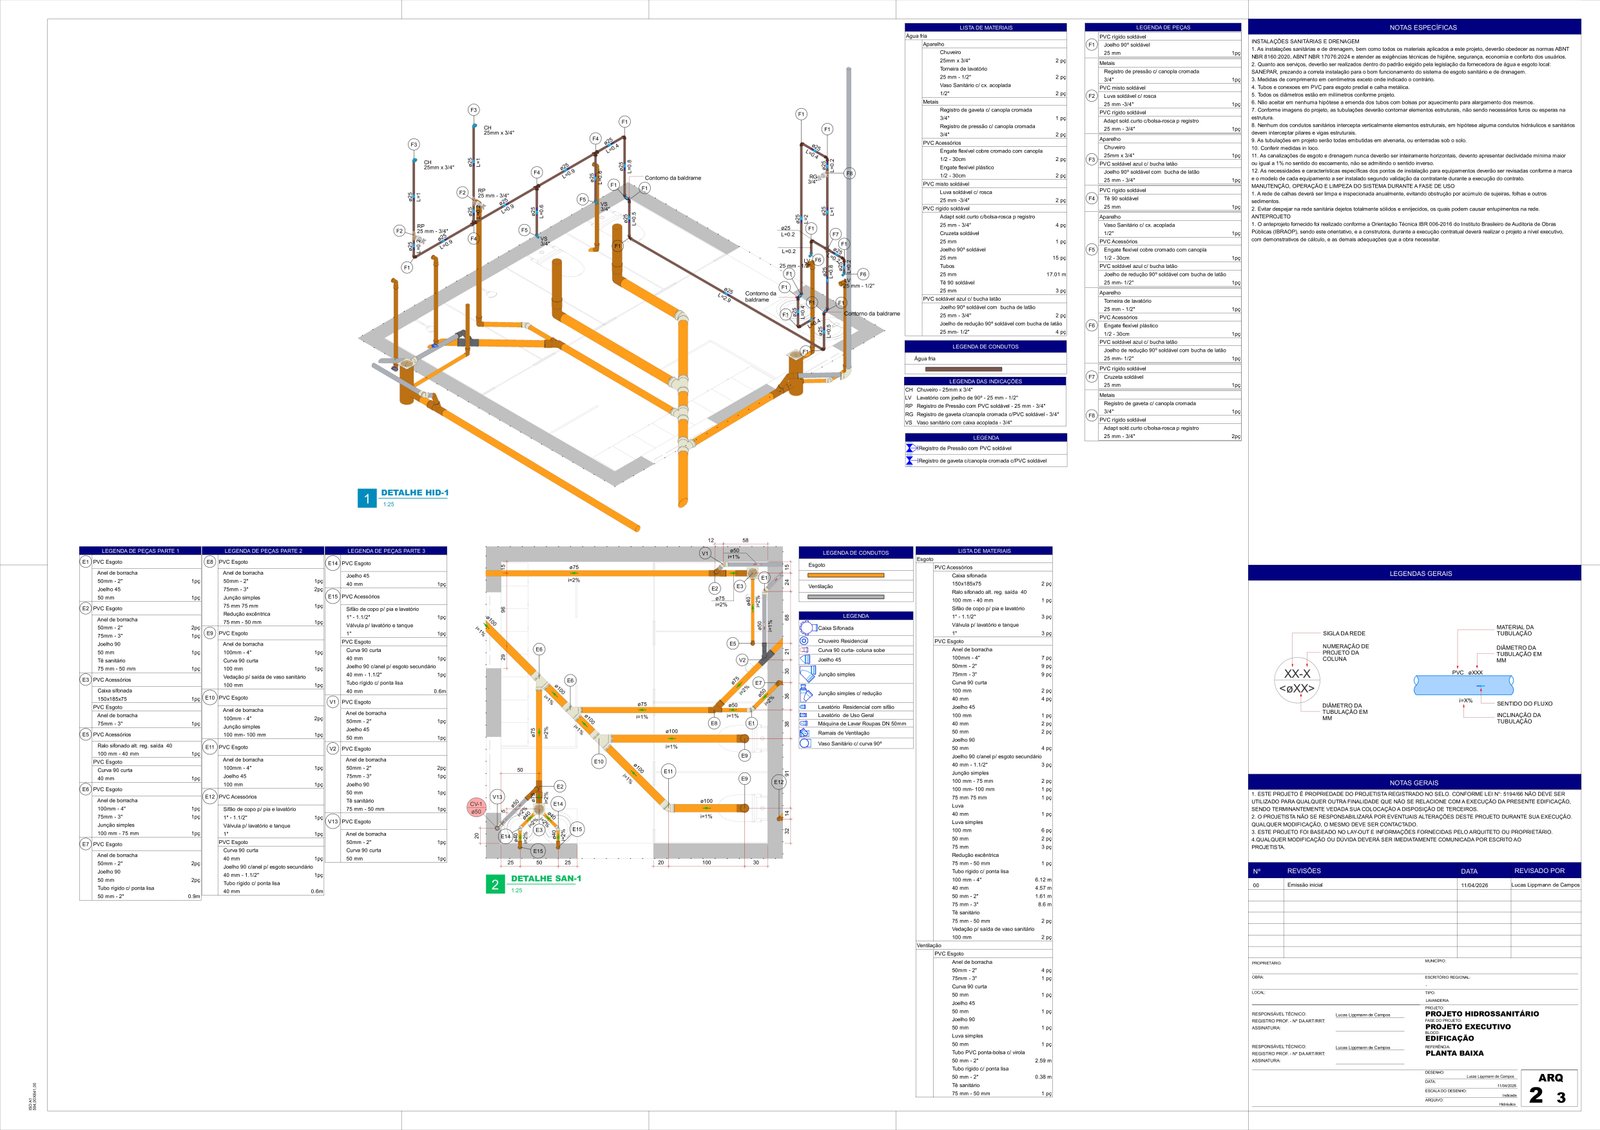The image size is (1600, 1130).
Task: Click the PLANTA BAIXA reference text
Action: tap(1454, 1053)
